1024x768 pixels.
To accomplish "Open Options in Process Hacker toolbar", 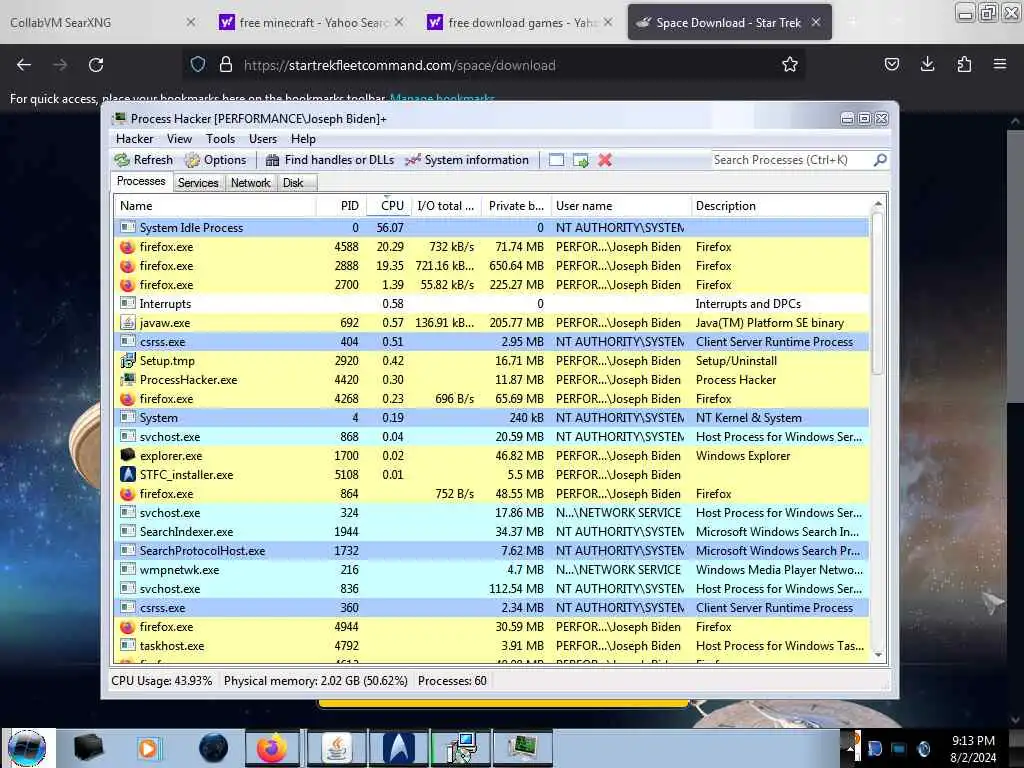I will [x=216, y=160].
